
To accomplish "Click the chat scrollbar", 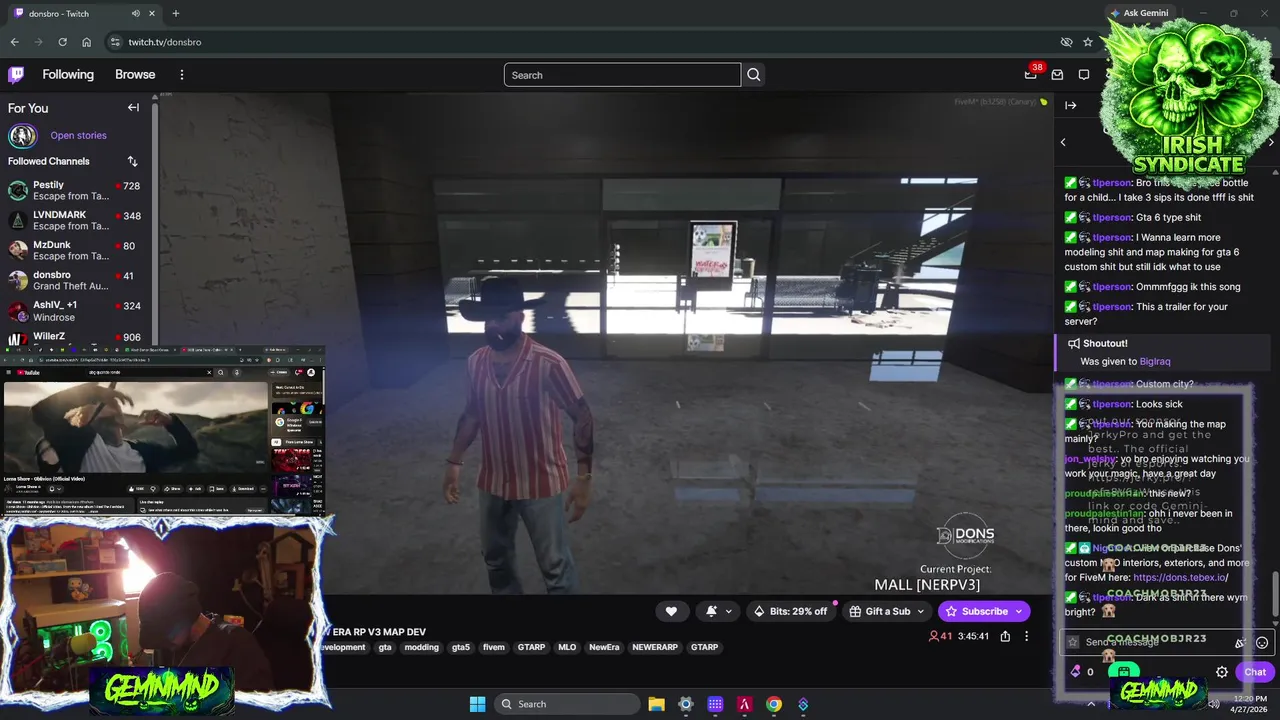I will coord(1275,595).
